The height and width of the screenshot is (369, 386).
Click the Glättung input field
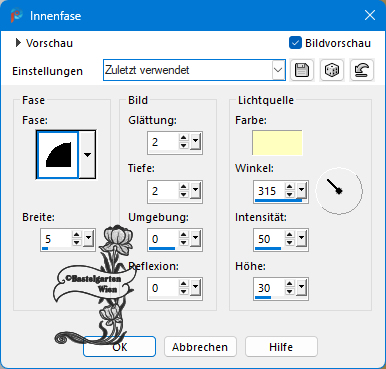163,142
